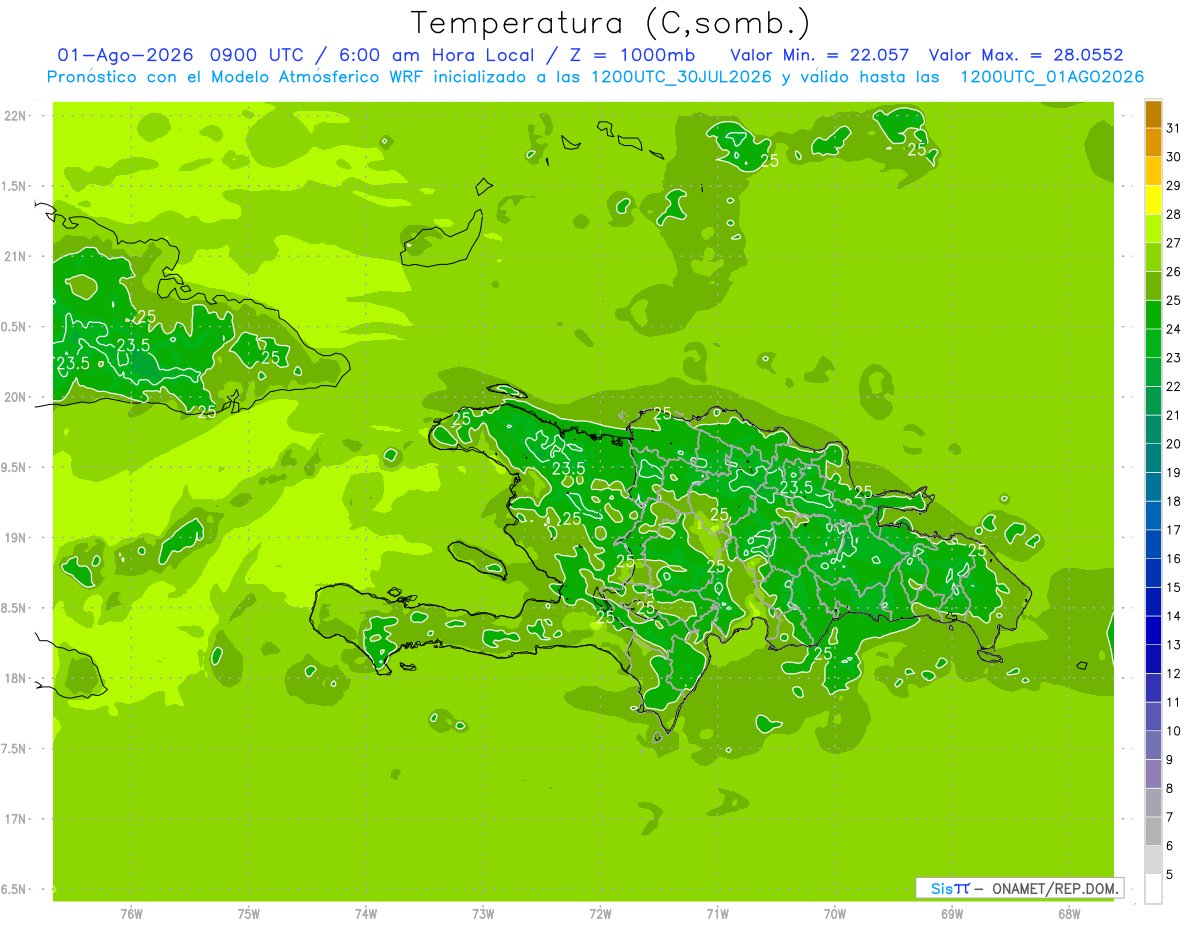1200x927 pixels.
Task: Click the "73W" longitude axis label
Action: [x=483, y=913]
